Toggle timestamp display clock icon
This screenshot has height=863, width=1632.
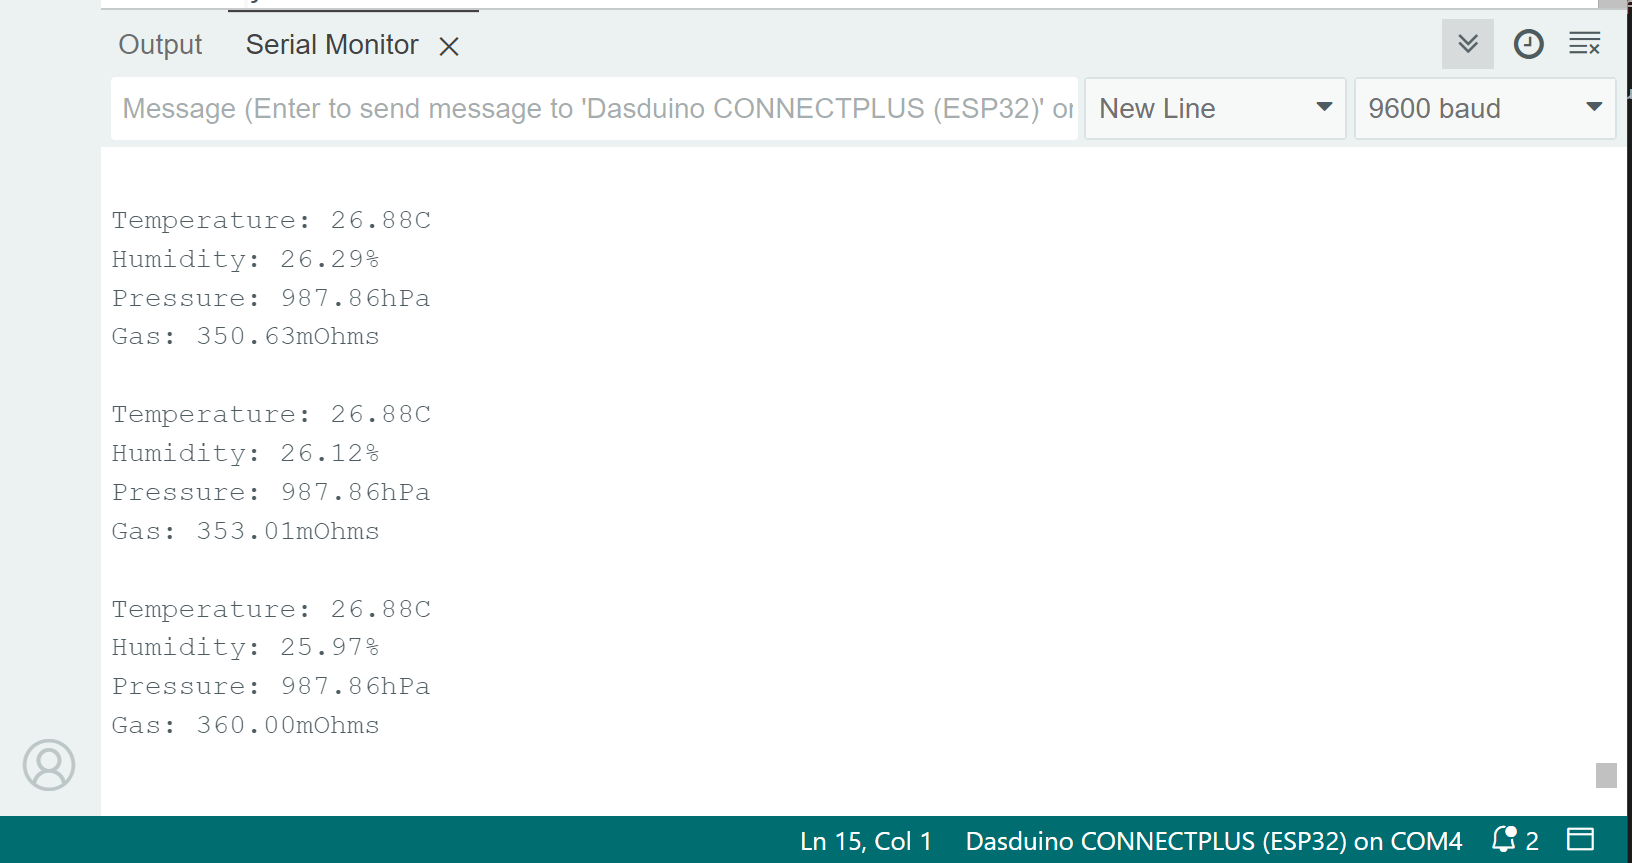point(1528,44)
